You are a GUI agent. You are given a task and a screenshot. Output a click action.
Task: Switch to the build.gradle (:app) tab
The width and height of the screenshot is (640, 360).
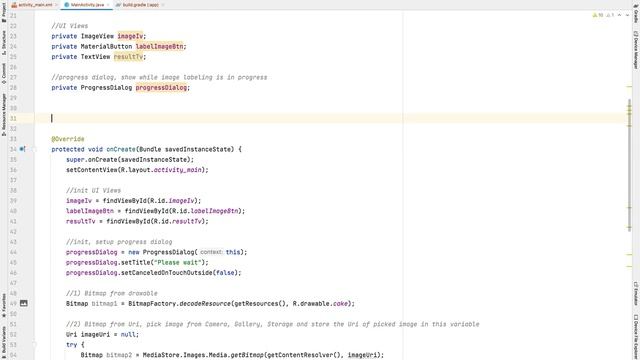tap(140, 5)
